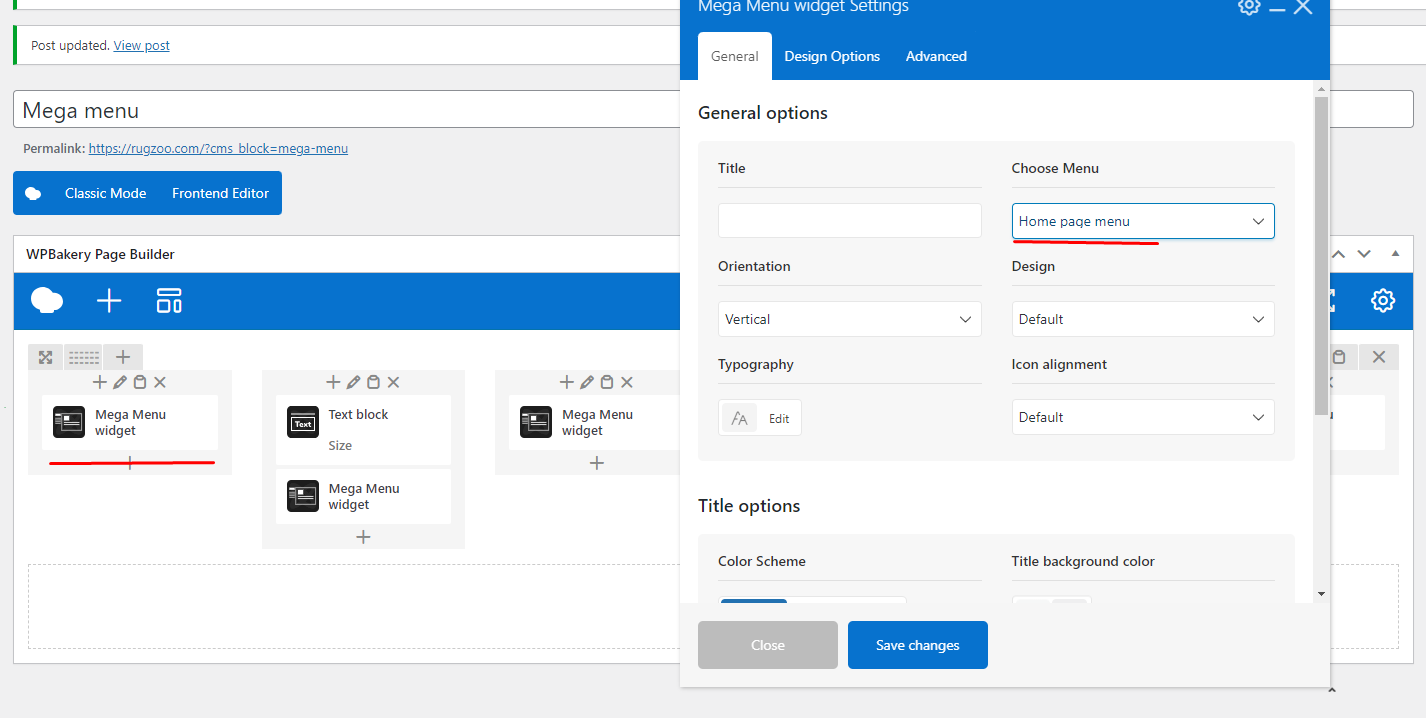The height and width of the screenshot is (718, 1426).
Task: Open the rugzoo.com permalink
Action: (218, 148)
